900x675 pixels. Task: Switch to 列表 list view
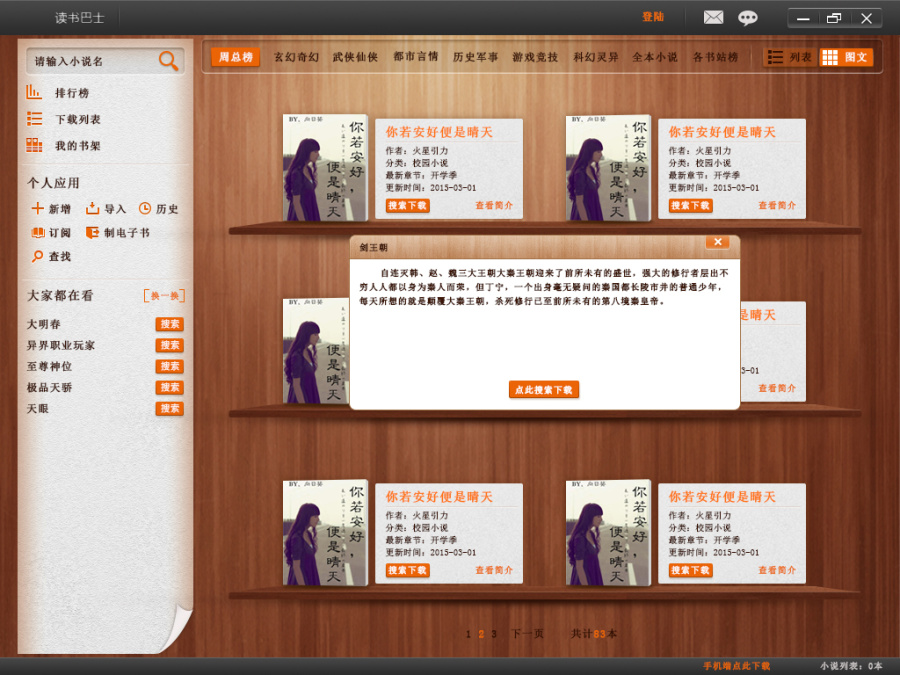click(x=788, y=57)
